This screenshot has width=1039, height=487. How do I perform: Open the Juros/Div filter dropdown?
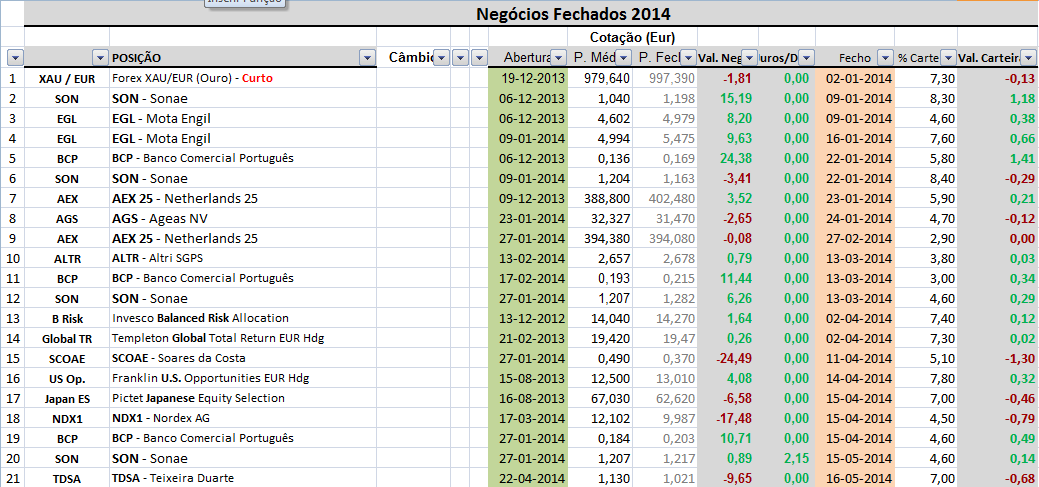pos(806,58)
